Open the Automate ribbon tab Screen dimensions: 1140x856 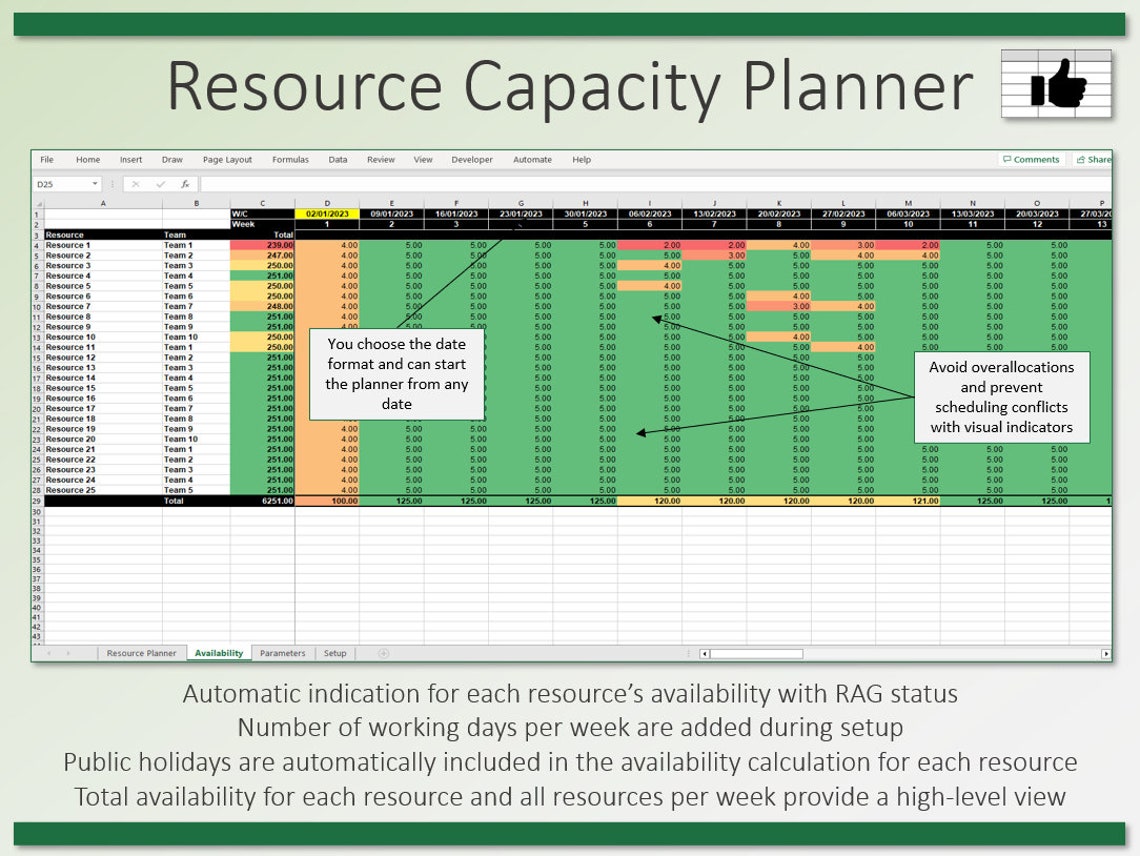pos(531,159)
